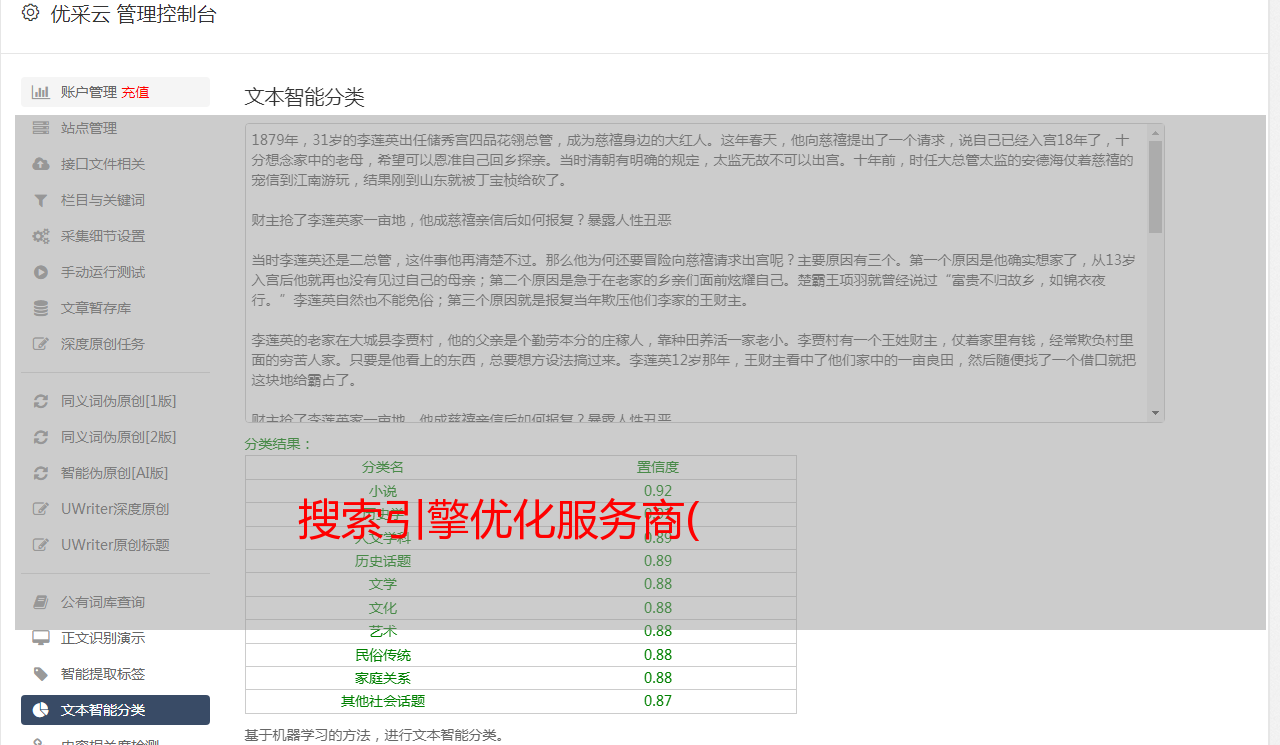Open 智能伪原创[AI版] in the sidebar
This screenshot has width=1280, height=745.
pyautogui.click(x=114, y=473)
